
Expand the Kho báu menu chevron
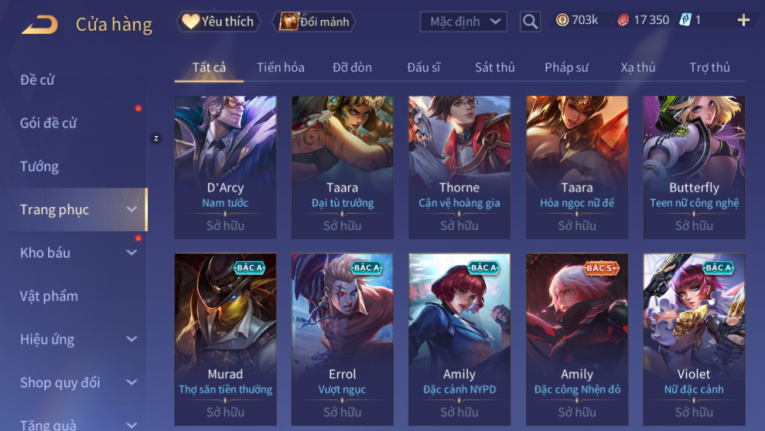click(132, 253)
